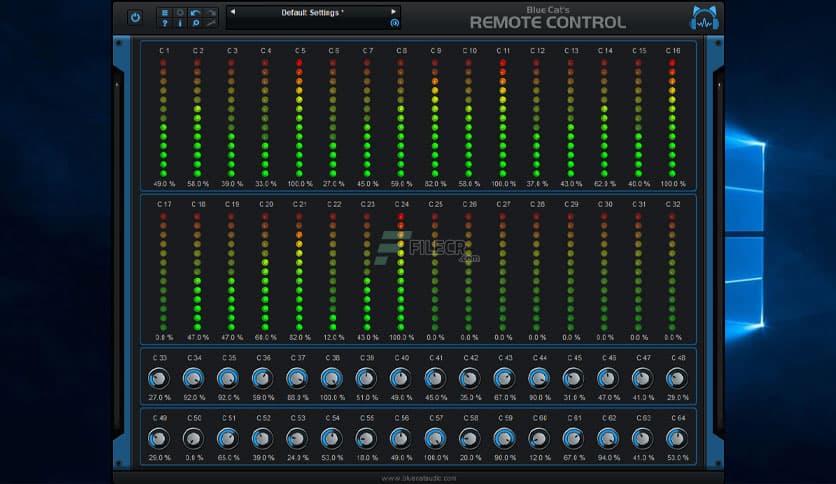Click the C 21 LED meter column
Viewport: 836px width, 484px height.
299,272
